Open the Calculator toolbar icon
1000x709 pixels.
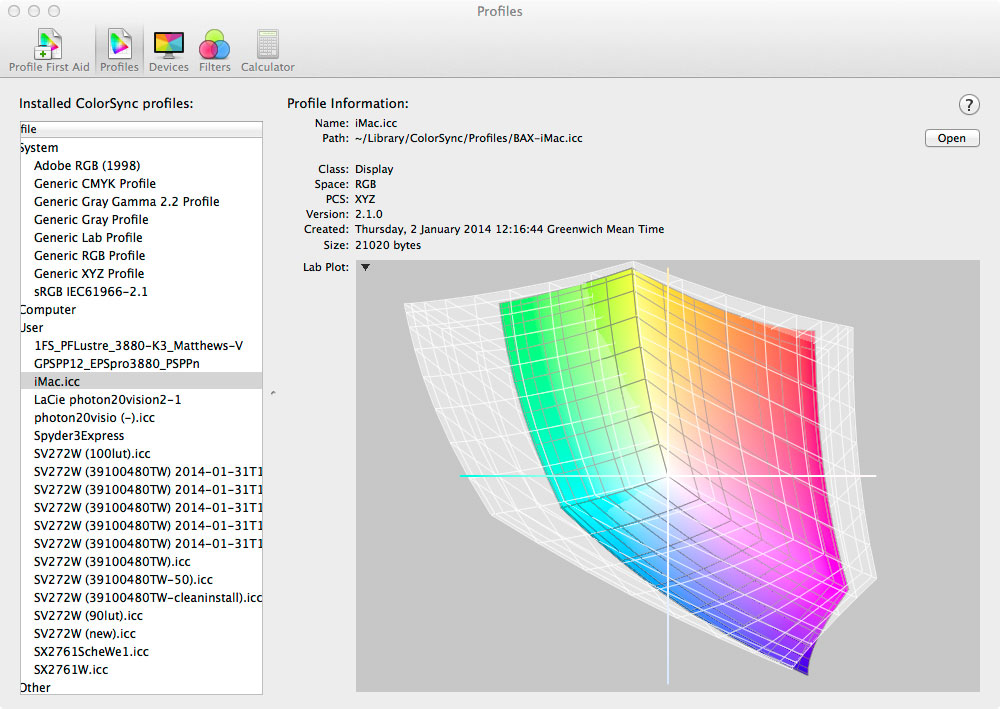(x=267, y=51)
